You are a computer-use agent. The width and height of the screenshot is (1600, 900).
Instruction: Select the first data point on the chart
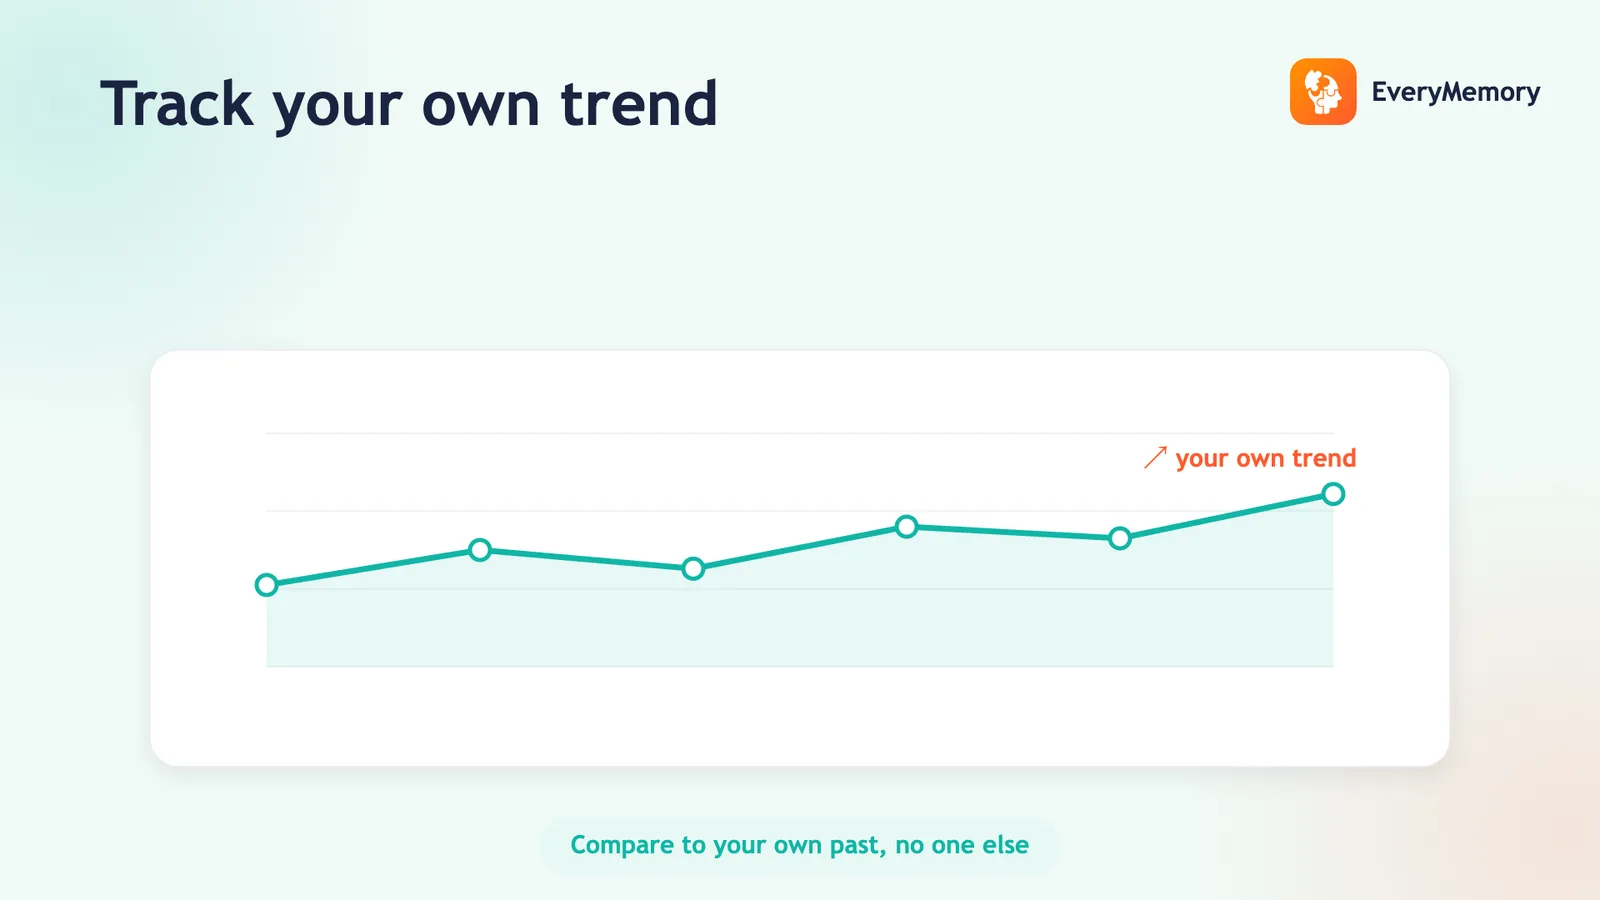click(266, 585)
